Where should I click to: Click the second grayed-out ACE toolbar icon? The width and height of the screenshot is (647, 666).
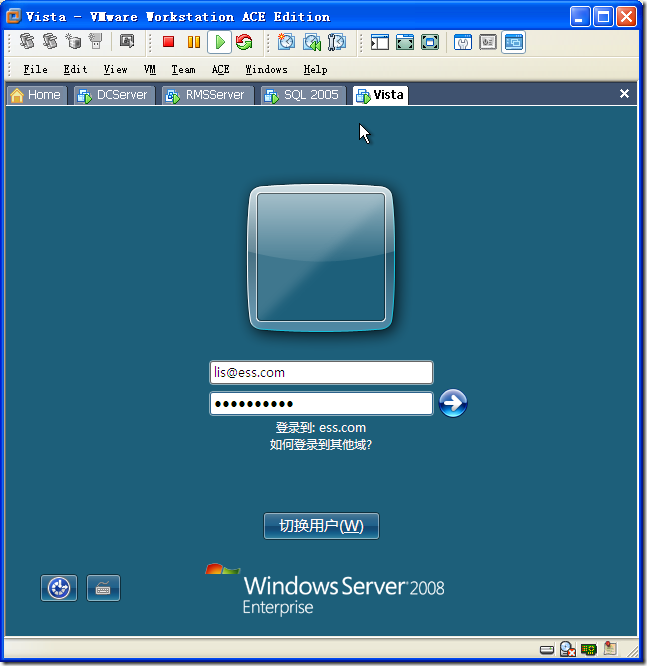tap(50, 42)
